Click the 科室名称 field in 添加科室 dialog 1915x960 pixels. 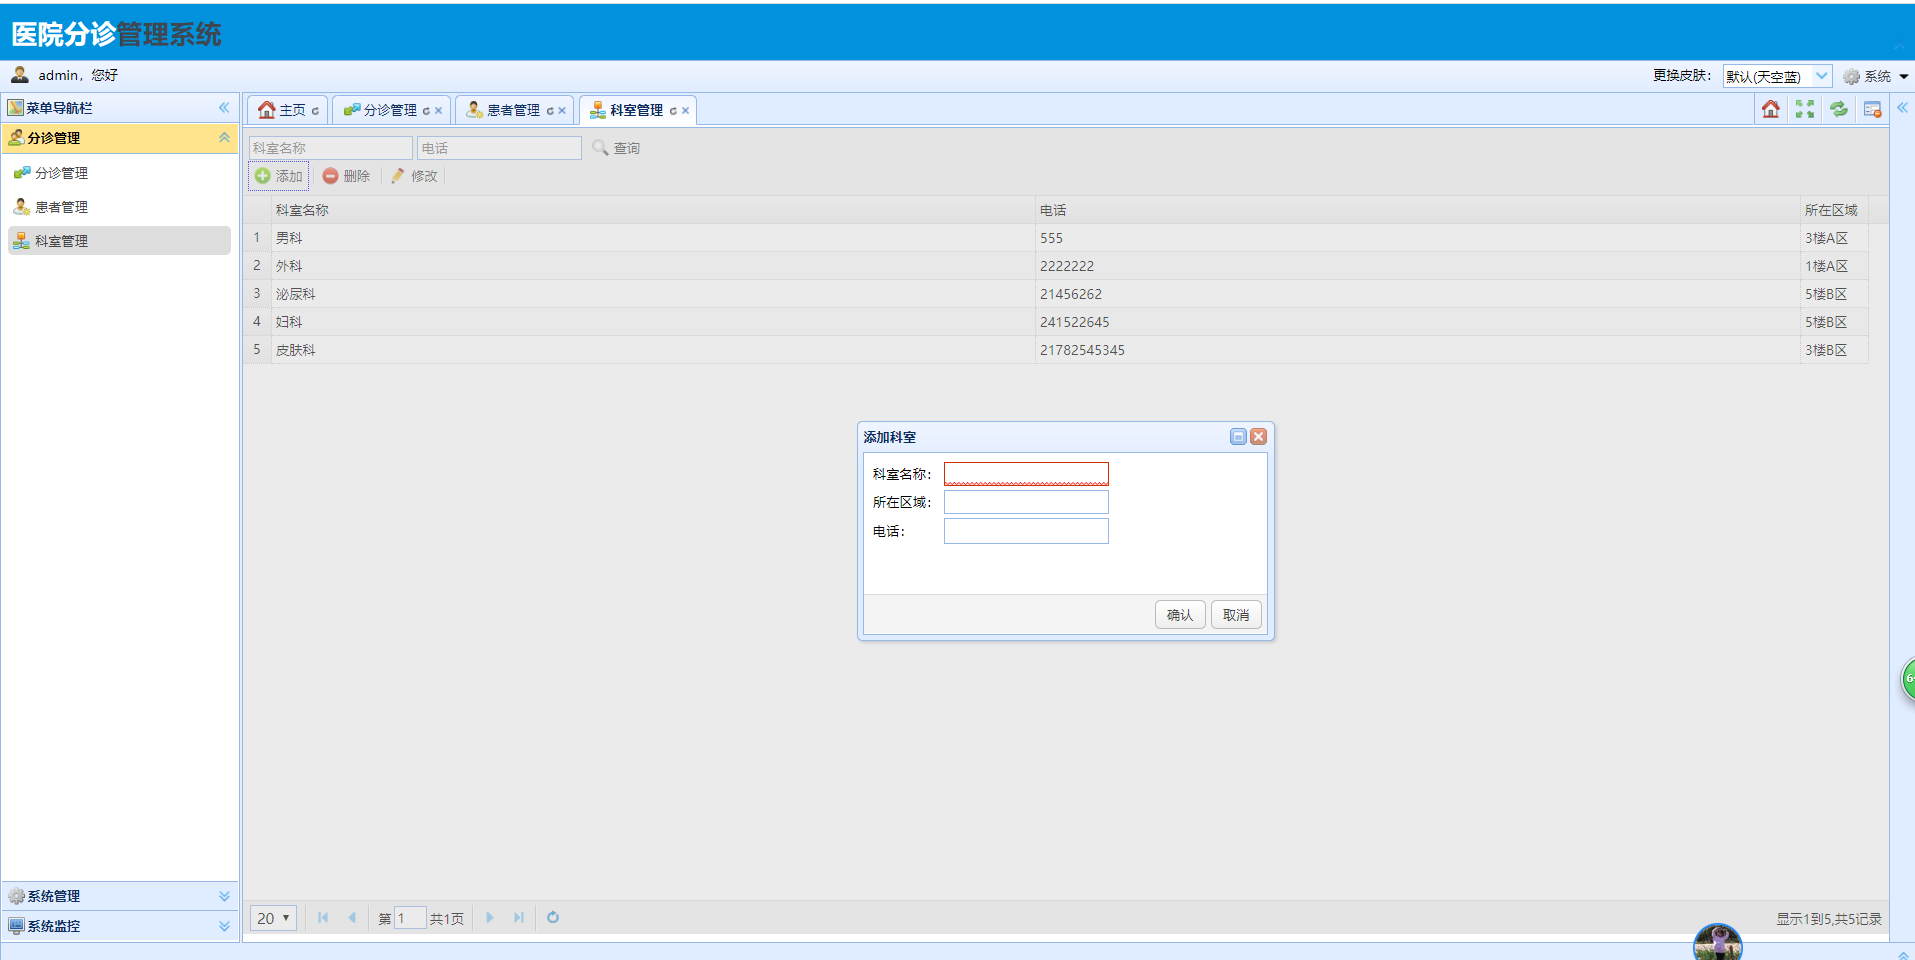pos(1026,474)
